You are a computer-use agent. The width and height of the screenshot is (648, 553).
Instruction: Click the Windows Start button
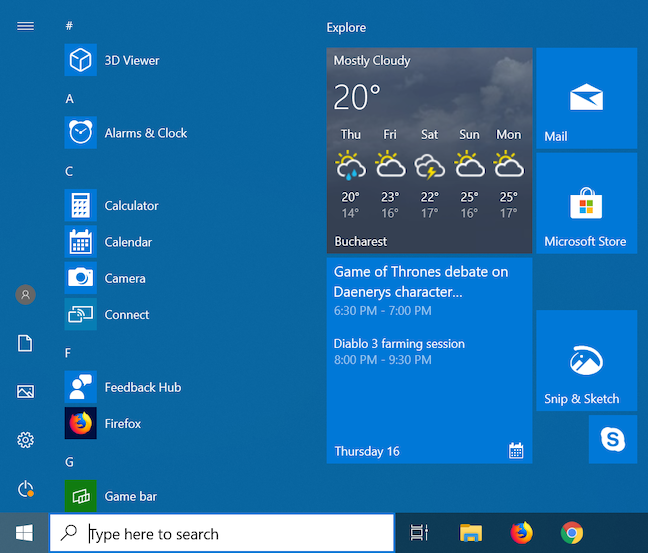(24, 533)
